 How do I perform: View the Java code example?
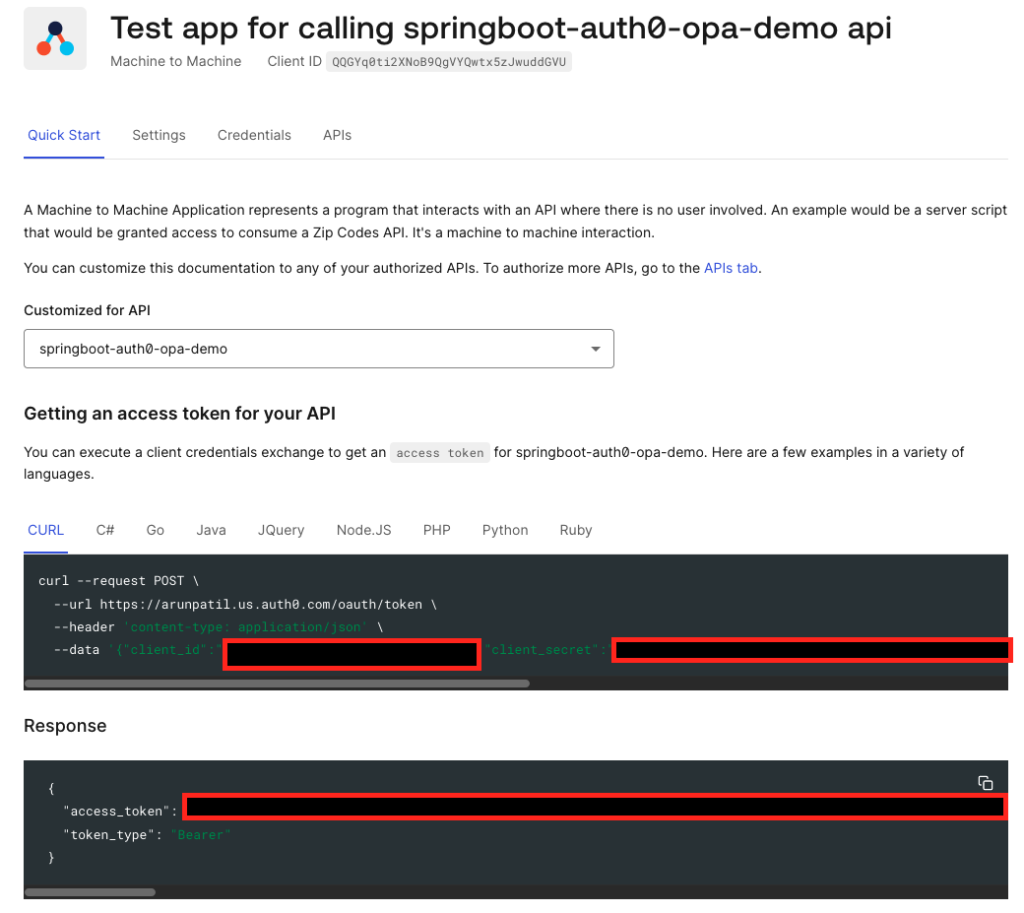pos(211,530)
